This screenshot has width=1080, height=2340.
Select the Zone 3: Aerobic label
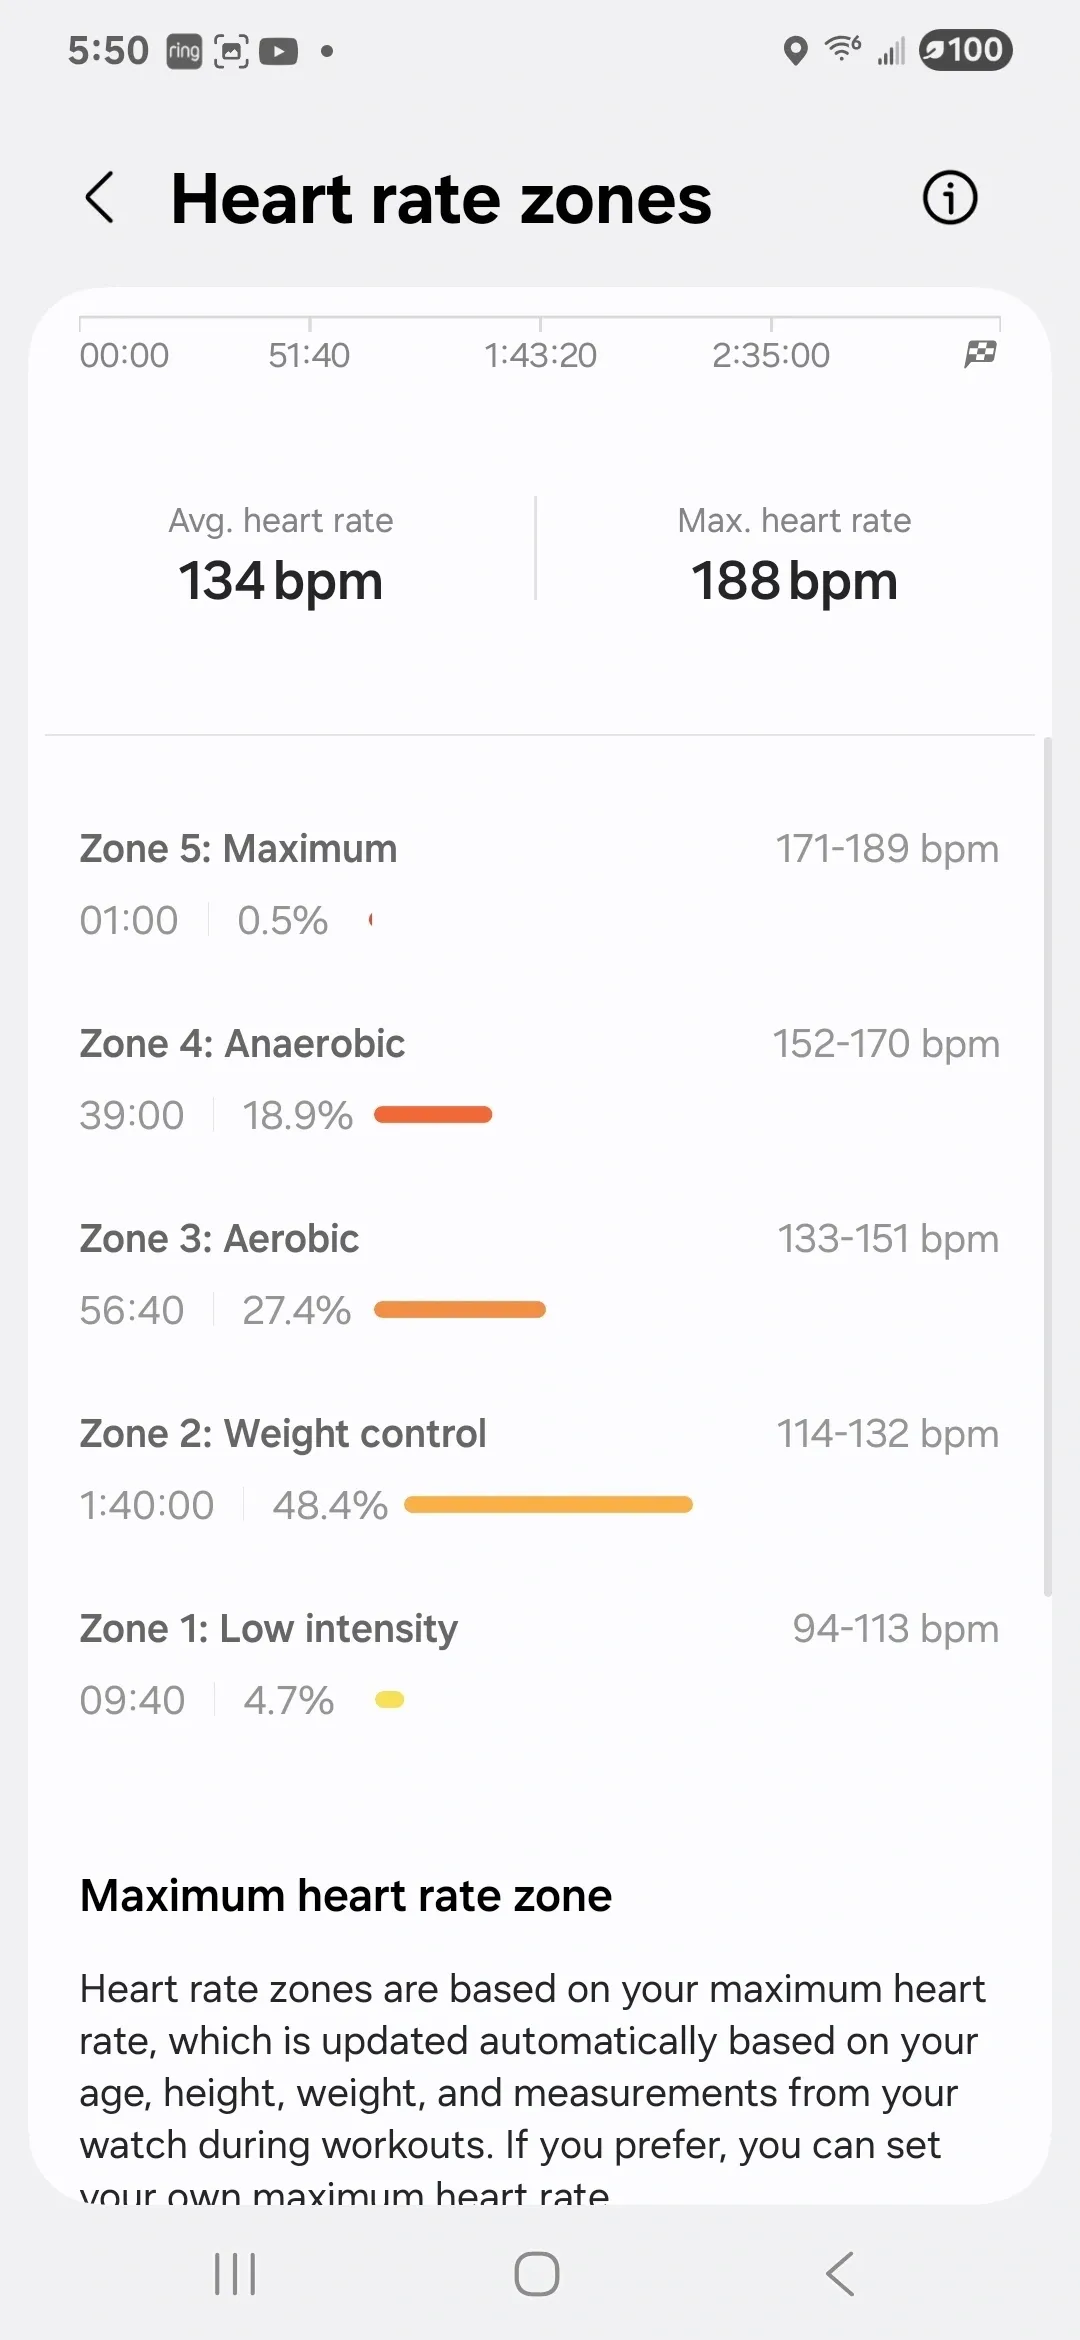click(x=219, y=1239)
